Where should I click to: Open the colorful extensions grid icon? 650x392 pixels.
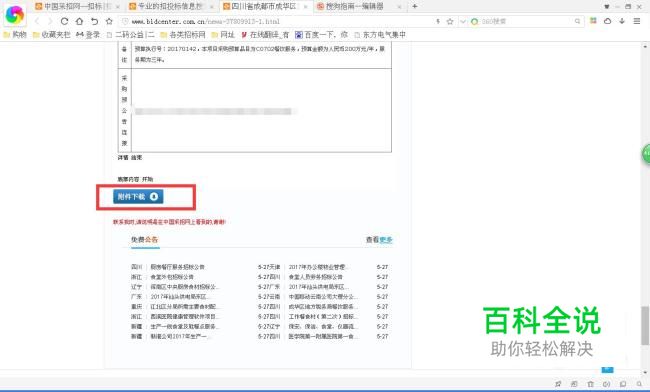coord(593,21)
